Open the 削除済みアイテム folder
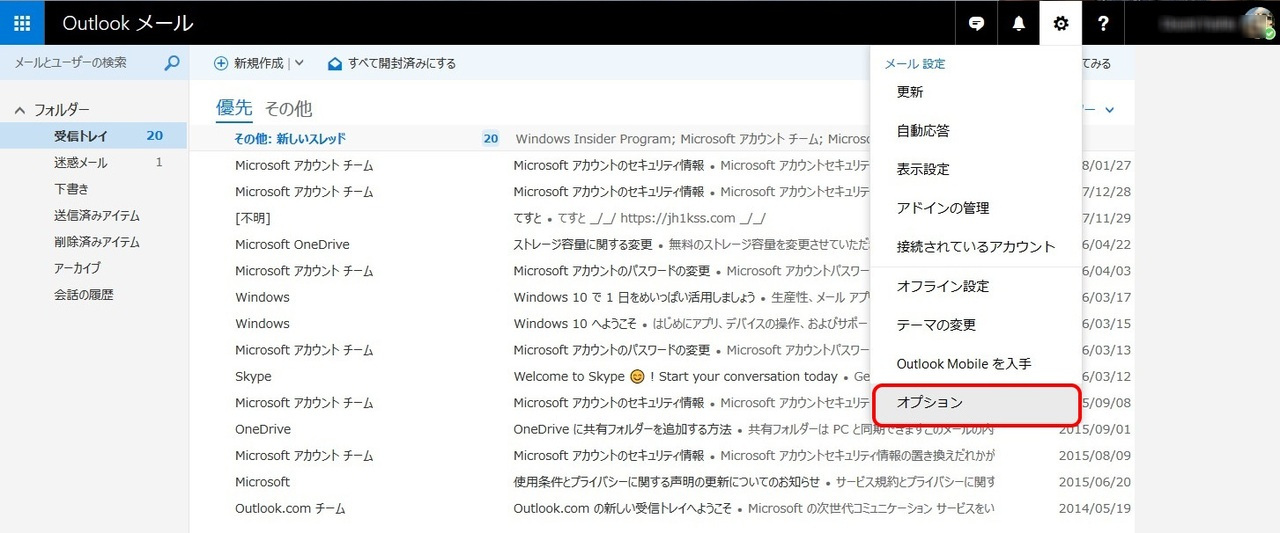 (94, 242)
